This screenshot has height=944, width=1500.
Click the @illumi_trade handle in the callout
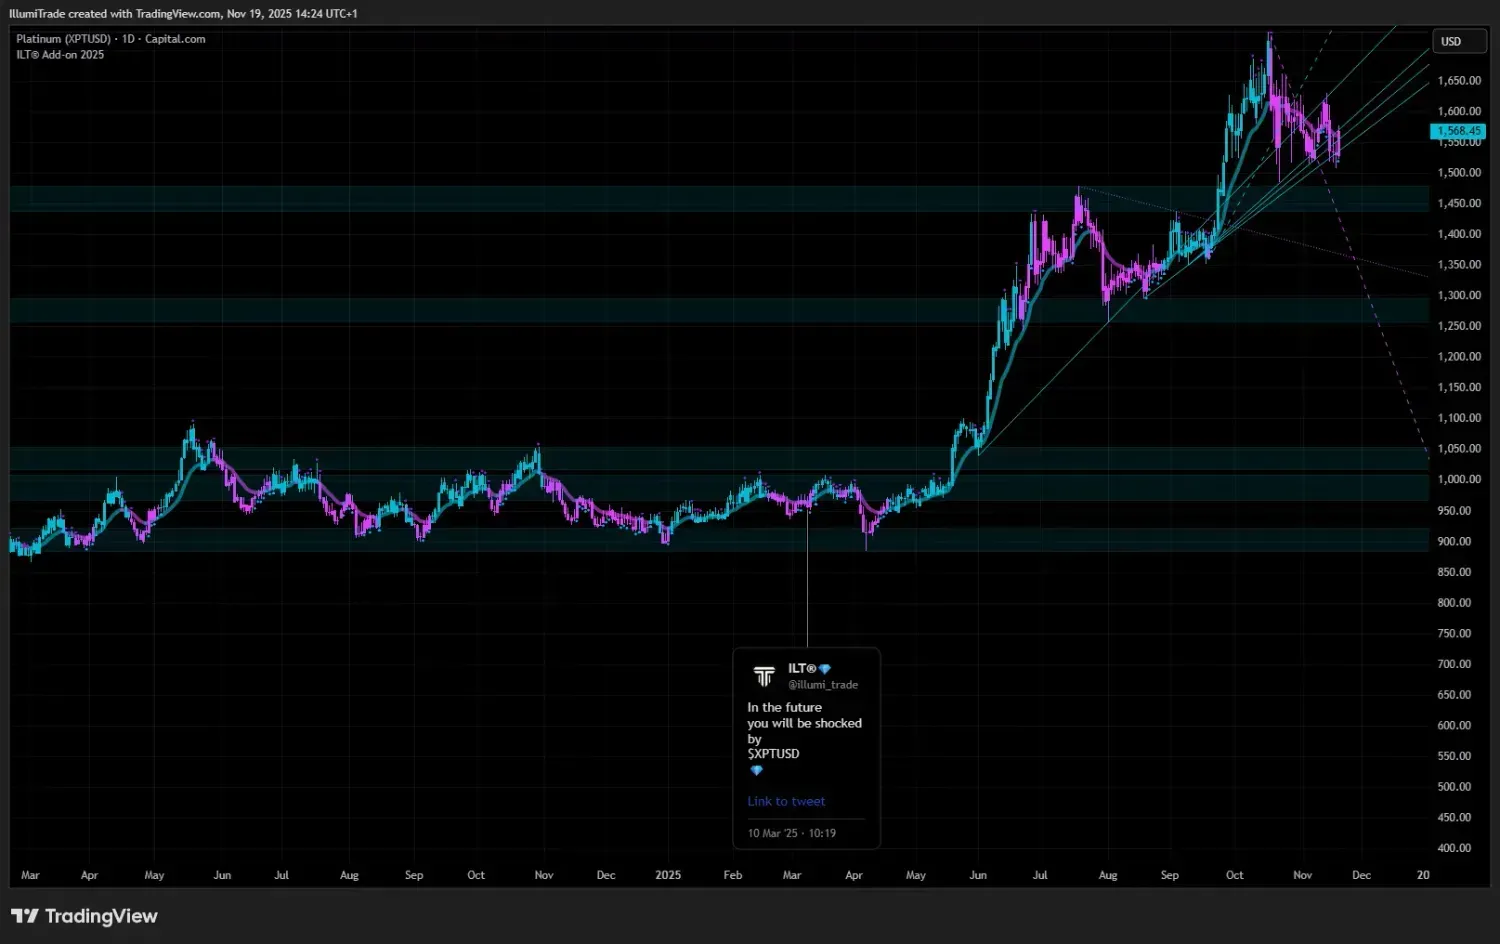click(x=822, y=685)
